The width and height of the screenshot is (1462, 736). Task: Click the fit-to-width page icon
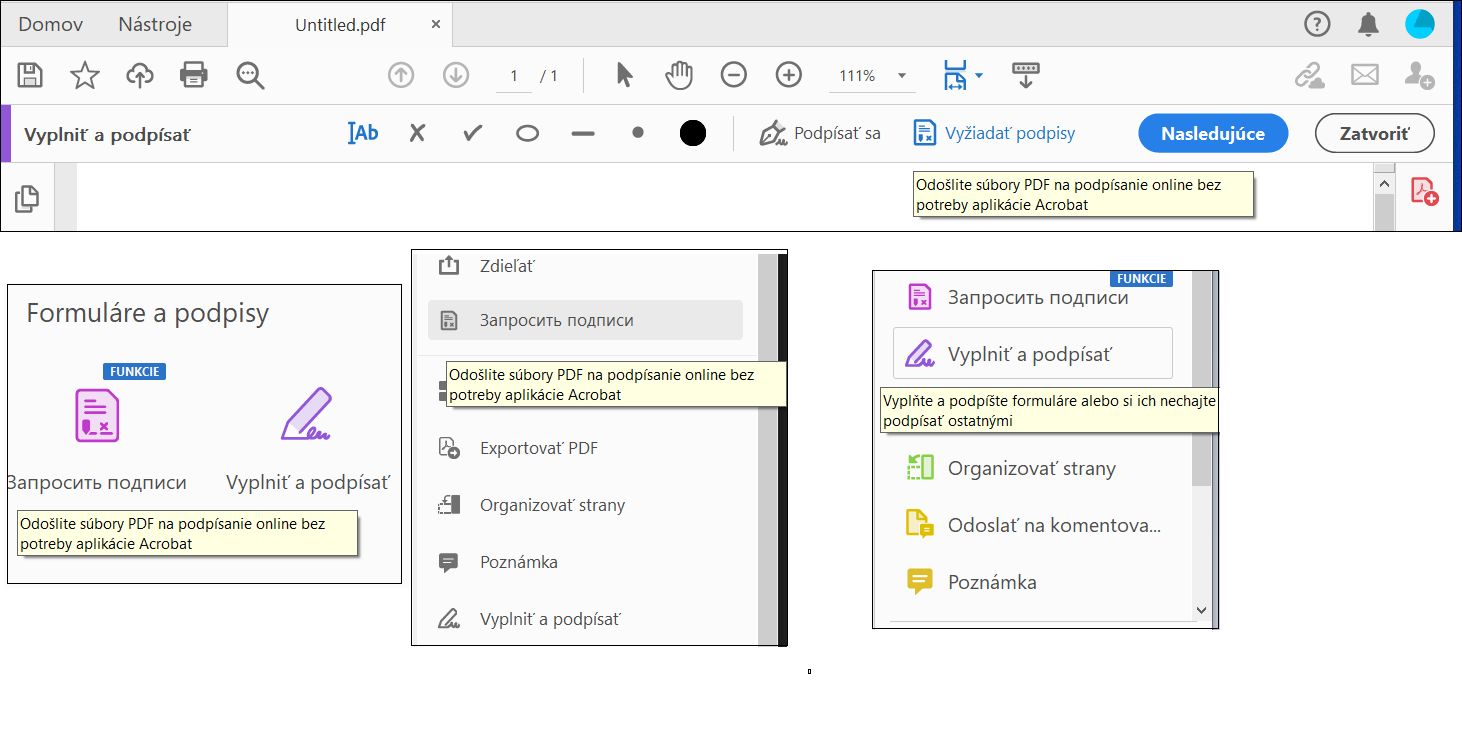coord(955,75)
